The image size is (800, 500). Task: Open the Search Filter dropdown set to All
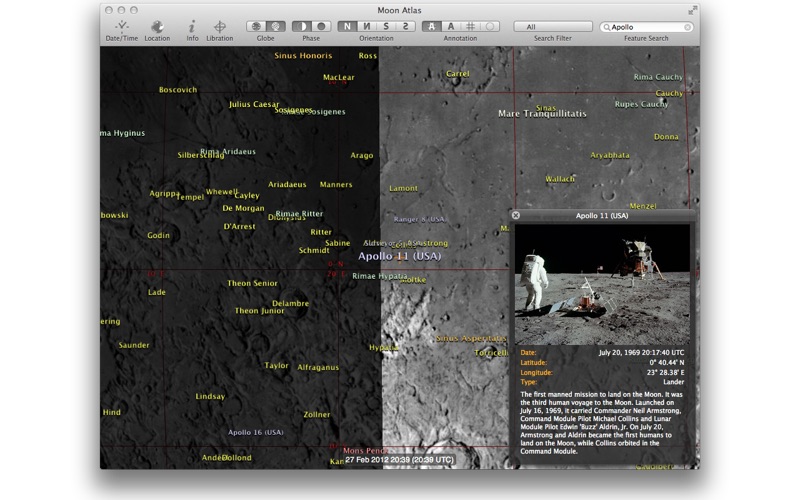point(553,27)
